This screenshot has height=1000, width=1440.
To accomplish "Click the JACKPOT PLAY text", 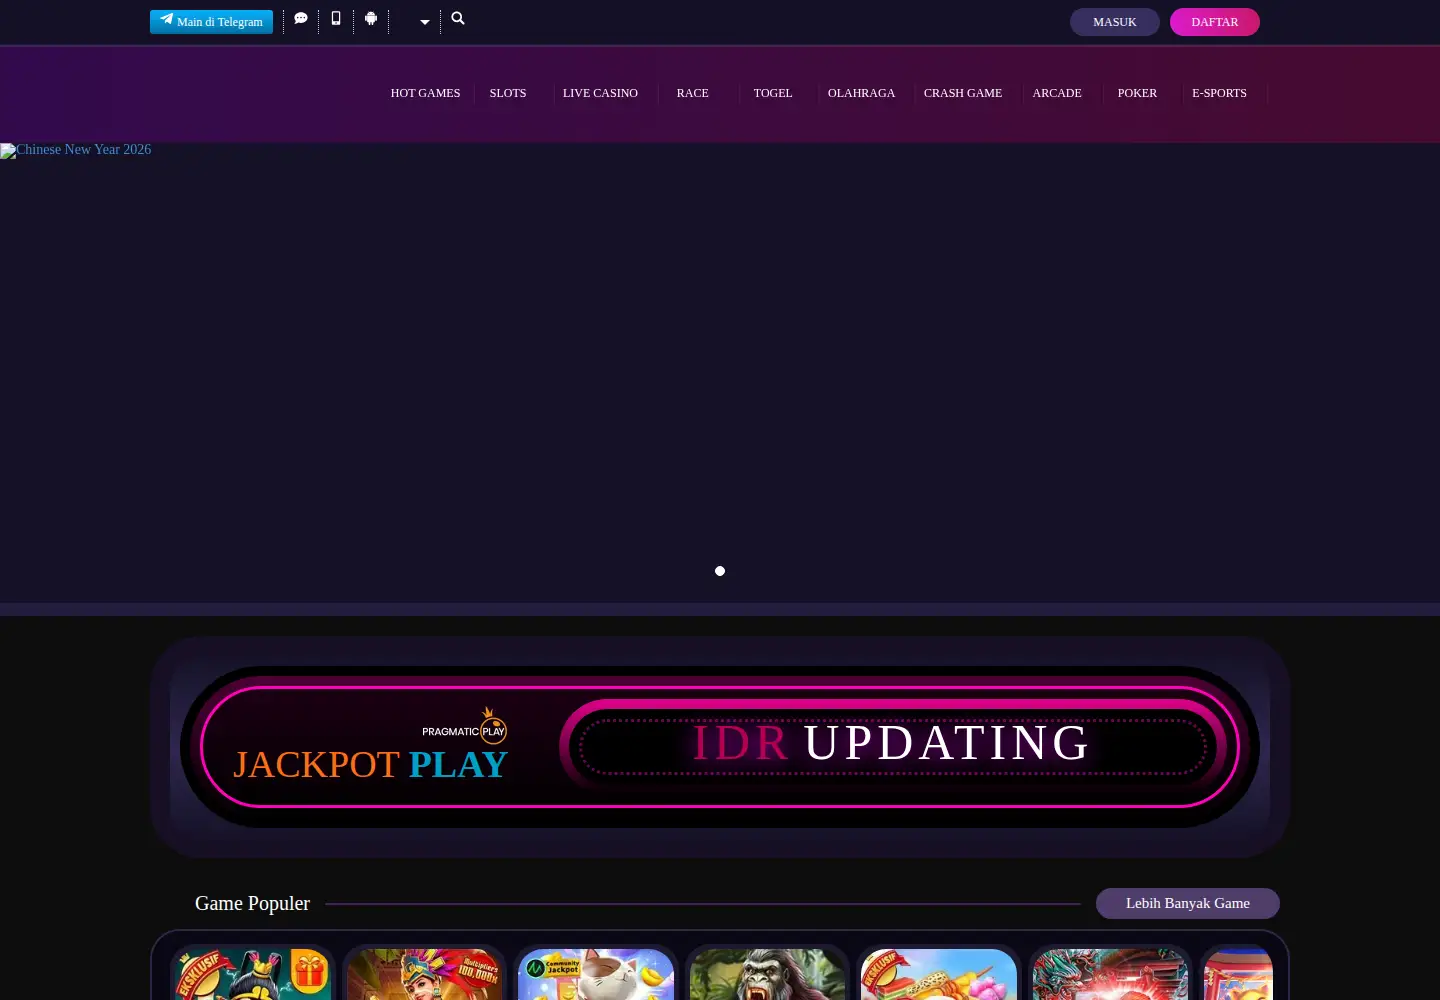I will pyautogui.click(x=370, y=765).
